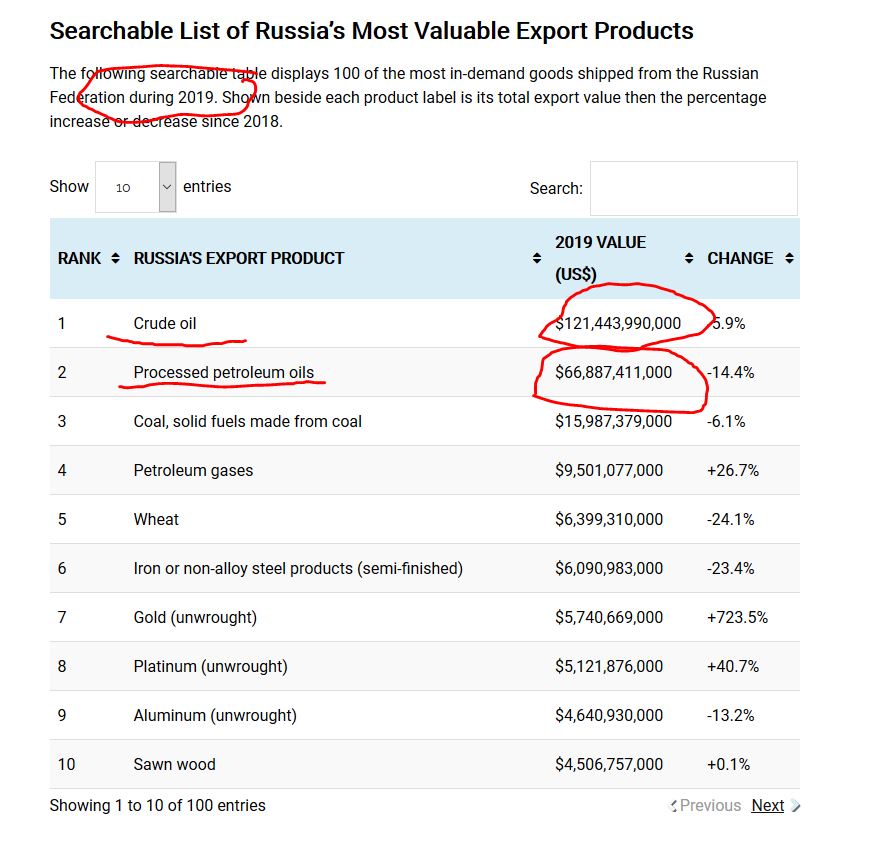Sort table by the Rank column arrows
The image size is (889, 843).
[116, 259]
